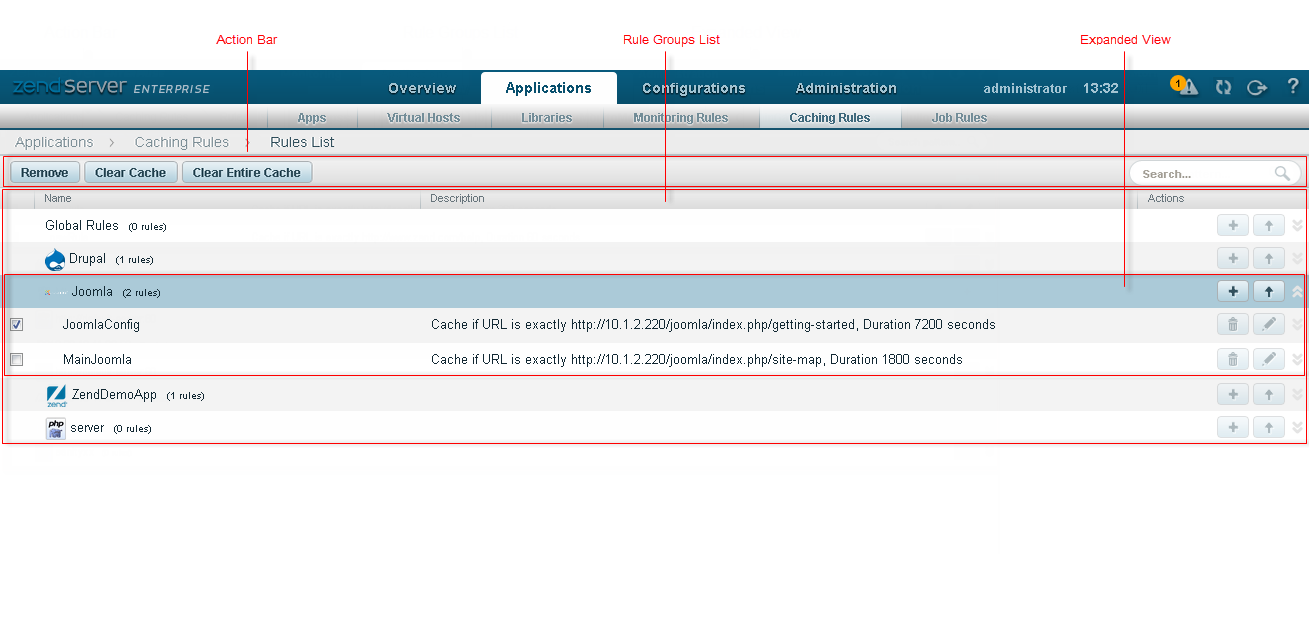Viewport: 1309px width, 632px height.
Task: Uncheck the JoomlaConfig rule checkbox
Action: tap(17, 325)
